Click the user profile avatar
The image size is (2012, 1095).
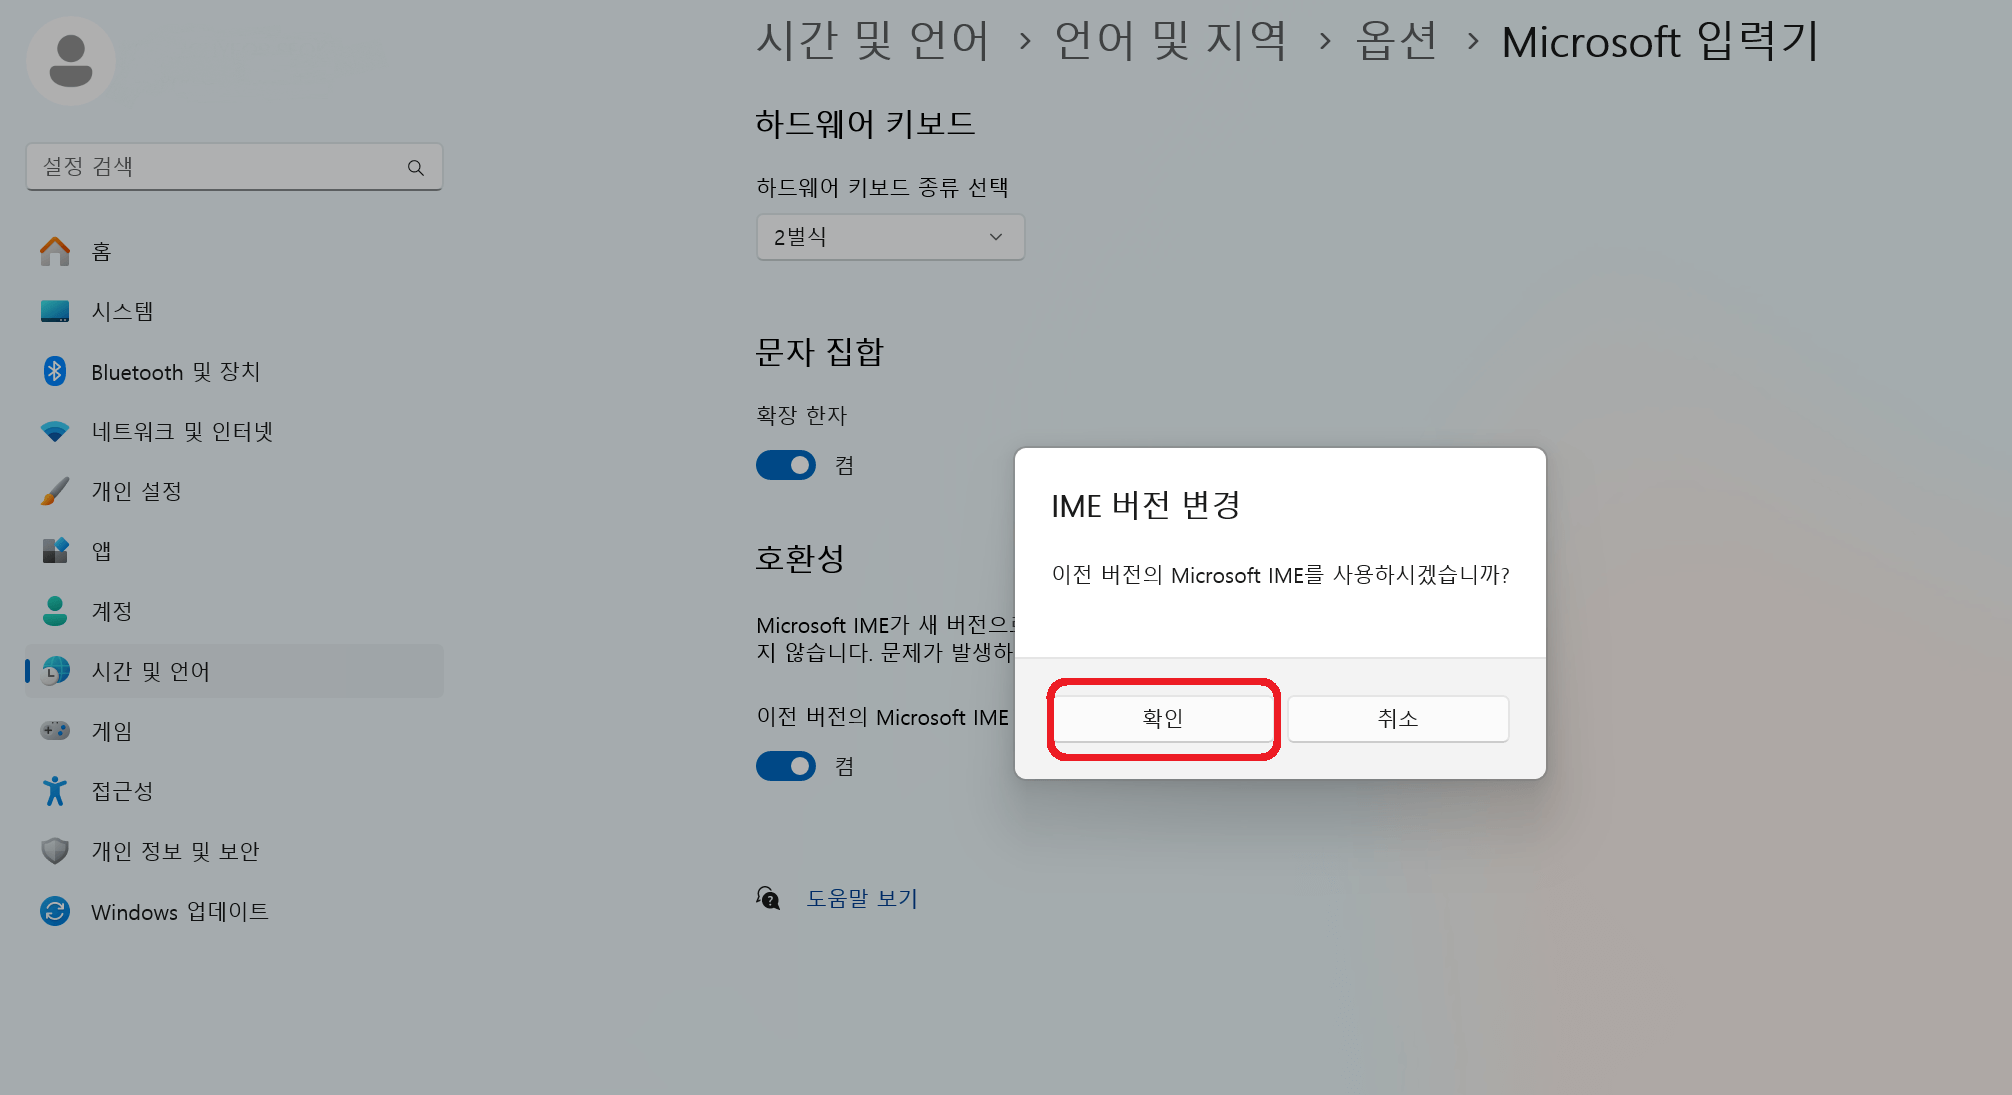70,60
